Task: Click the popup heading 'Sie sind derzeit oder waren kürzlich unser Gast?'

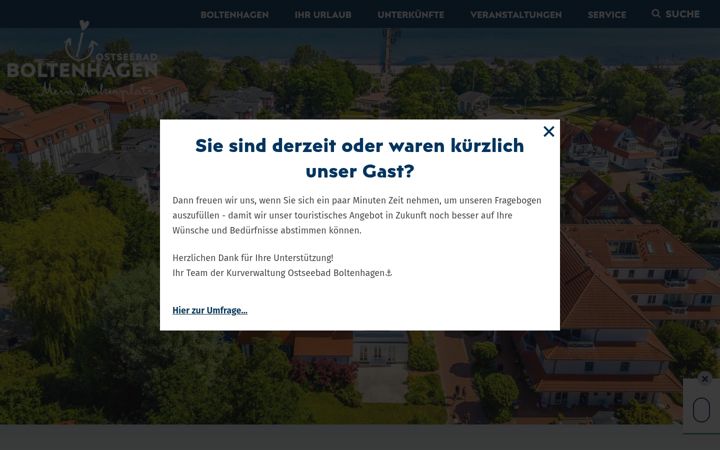Action: pos(360,158)
